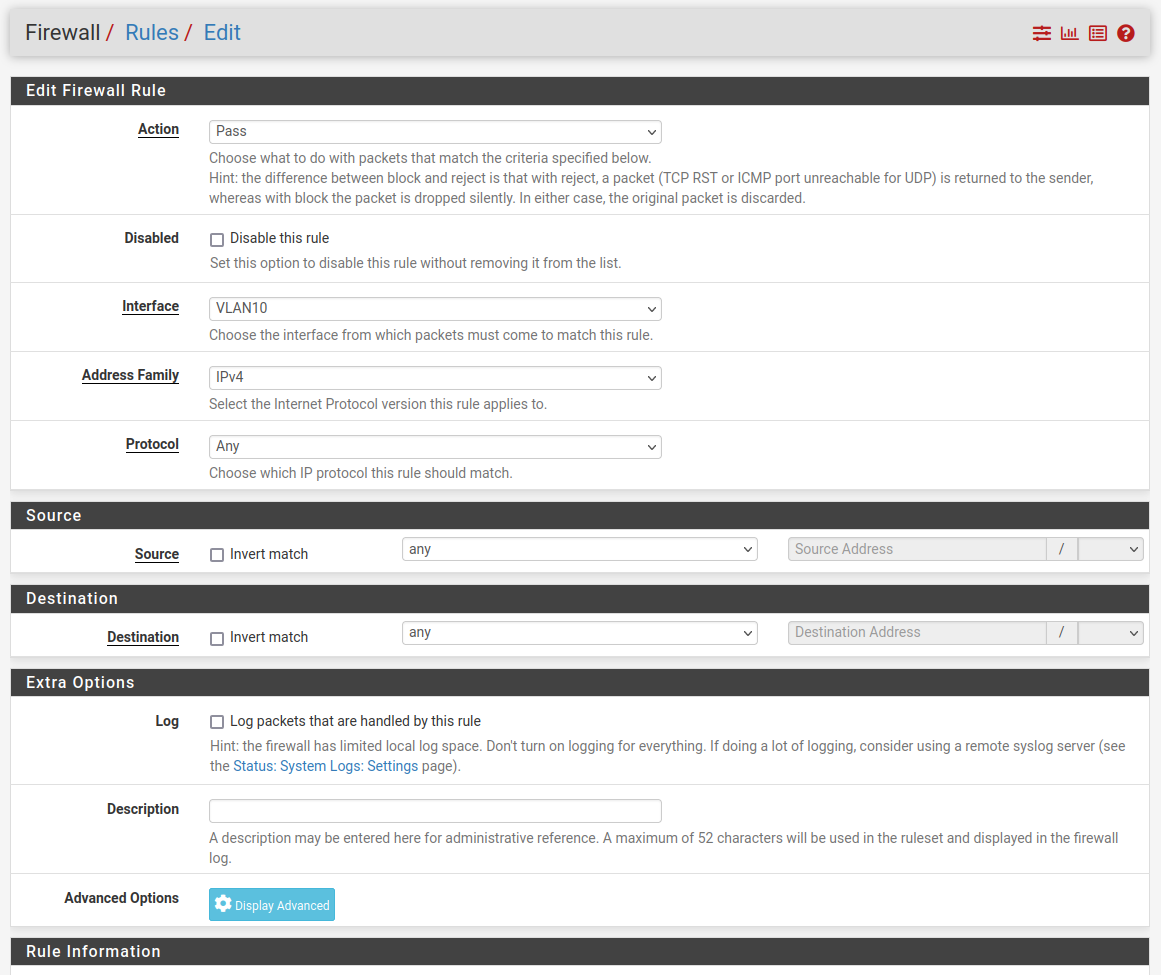Open related log entries list icon
The image size is (1161, 975).
1097,33
